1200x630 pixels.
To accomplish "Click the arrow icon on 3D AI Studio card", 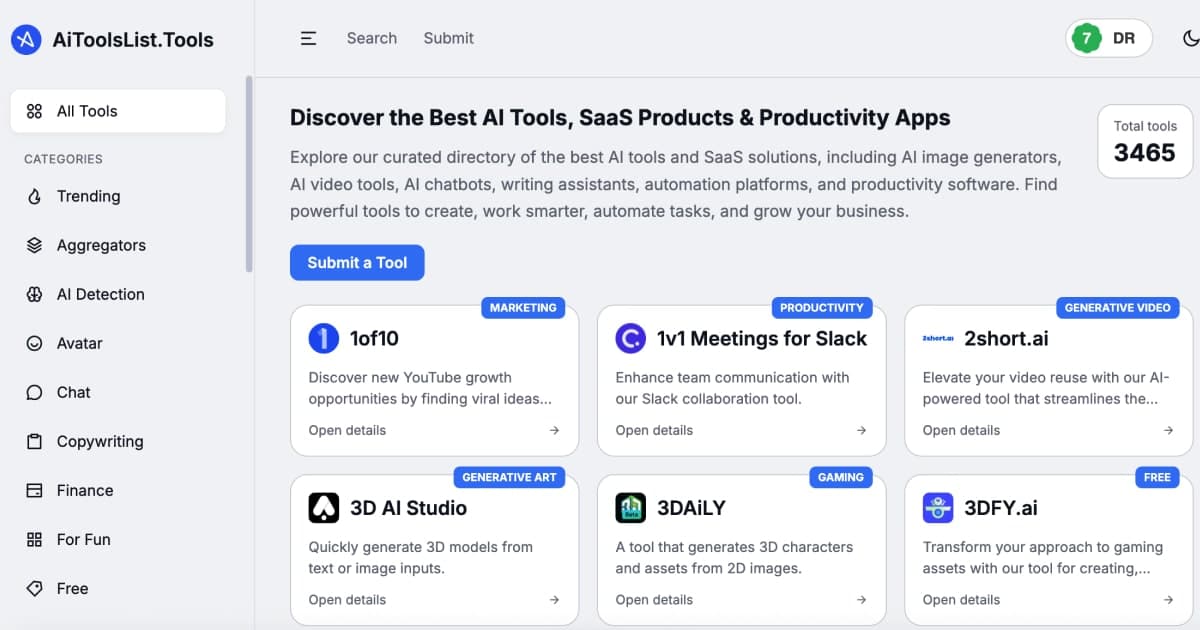I will click(x=554, y=600).
